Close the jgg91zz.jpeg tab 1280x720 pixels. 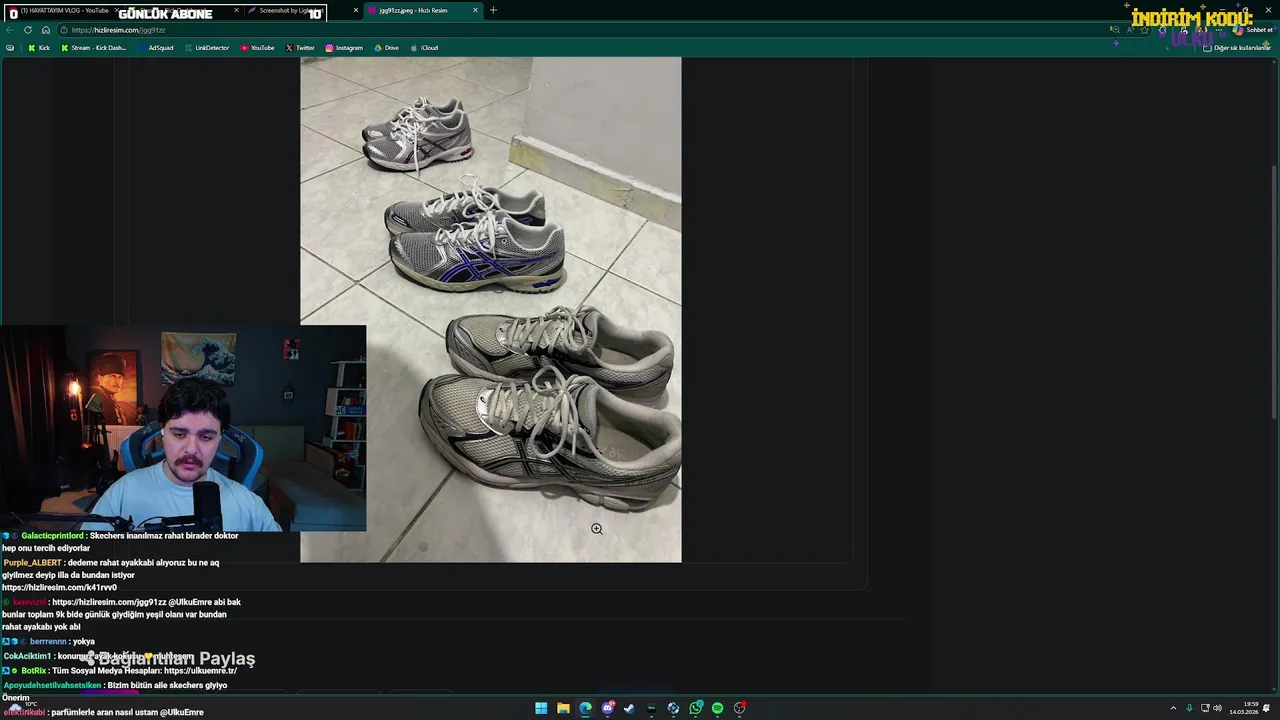coord(475,11)
